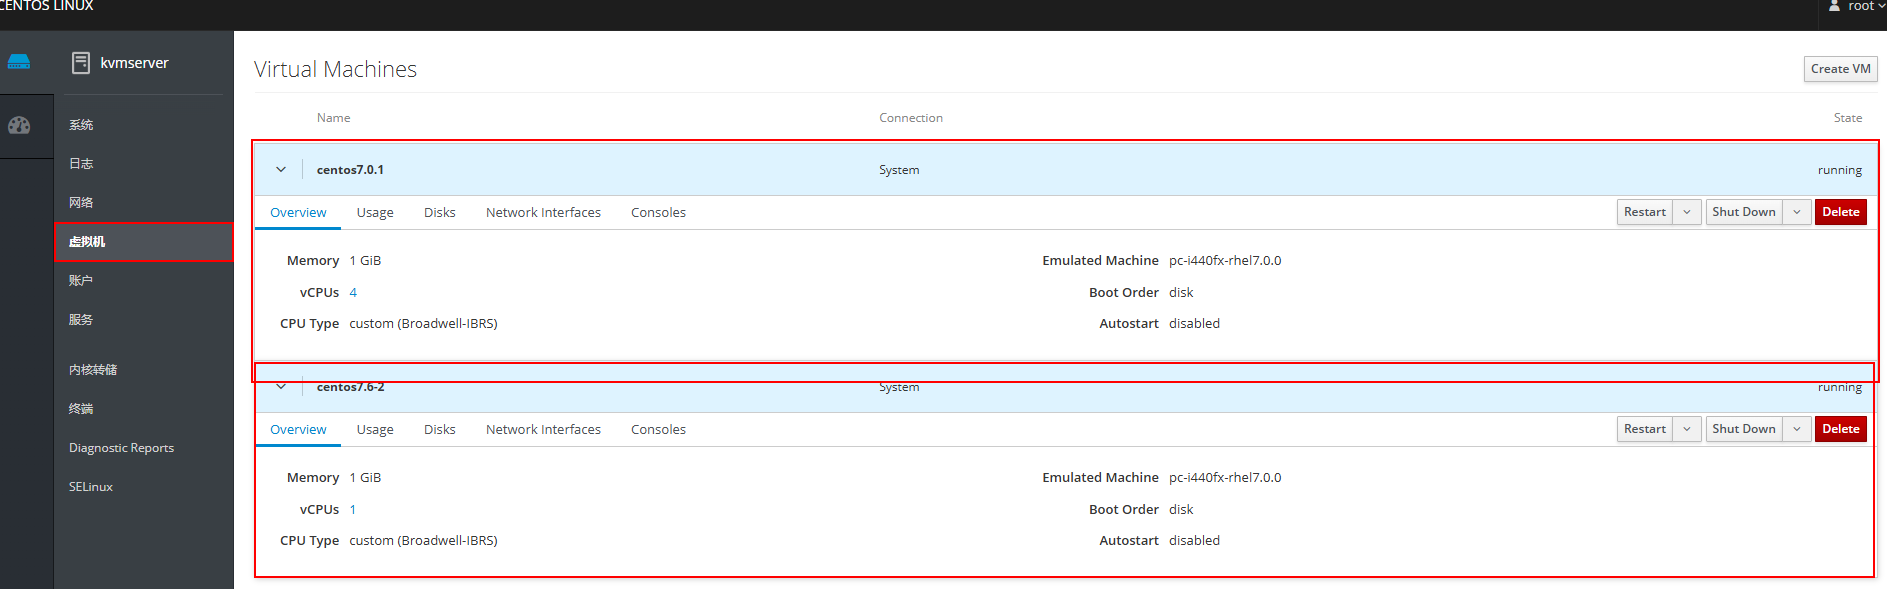This screenshot has height=589, width=1887.
Task: Open SELinux sidebar menu item
Action: click(91, 487)
